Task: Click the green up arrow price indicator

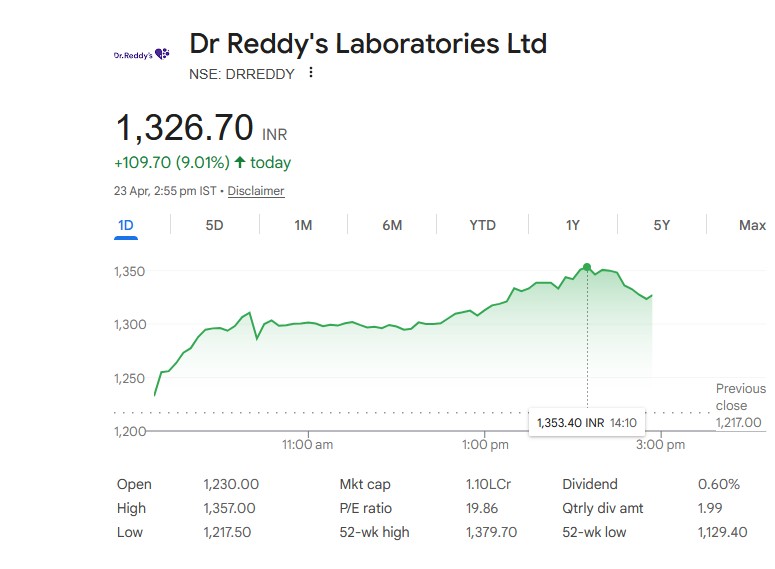Action: pos(240,162)
